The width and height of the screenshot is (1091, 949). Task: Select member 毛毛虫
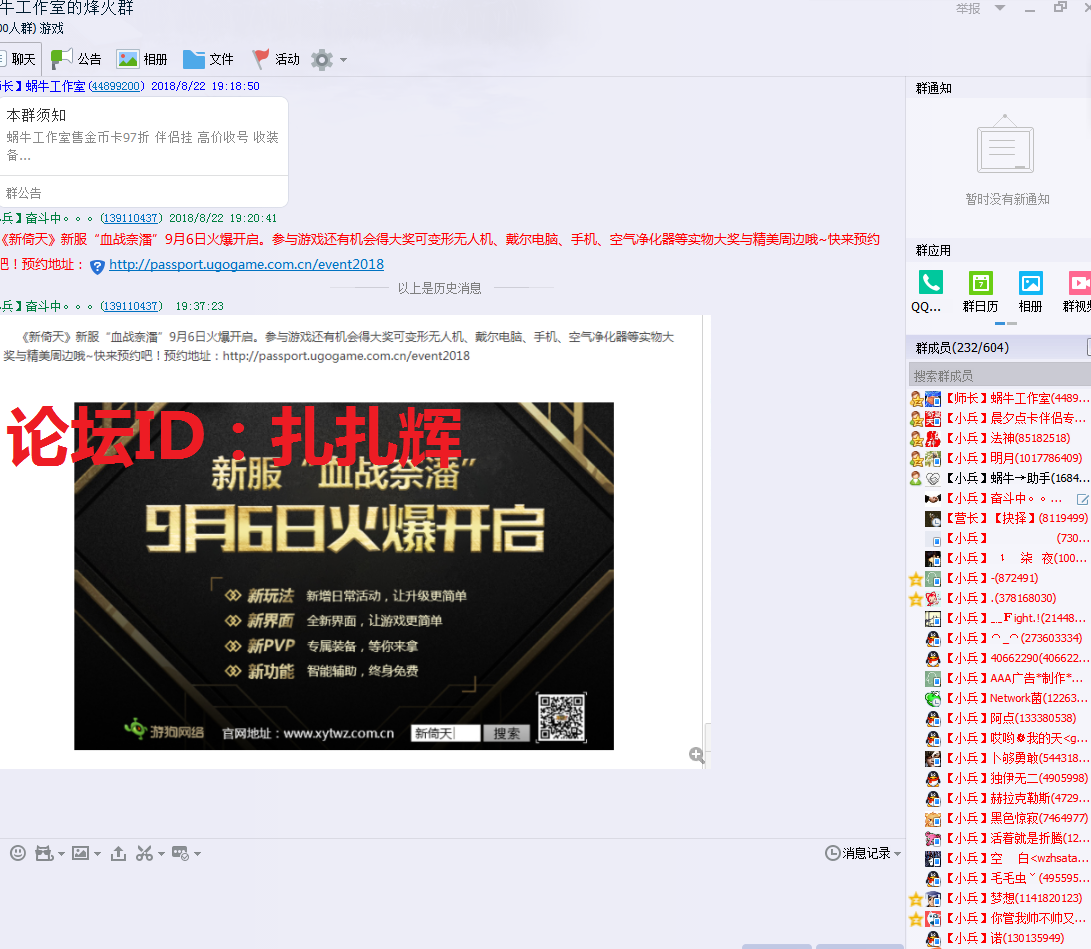coord(999,879)
